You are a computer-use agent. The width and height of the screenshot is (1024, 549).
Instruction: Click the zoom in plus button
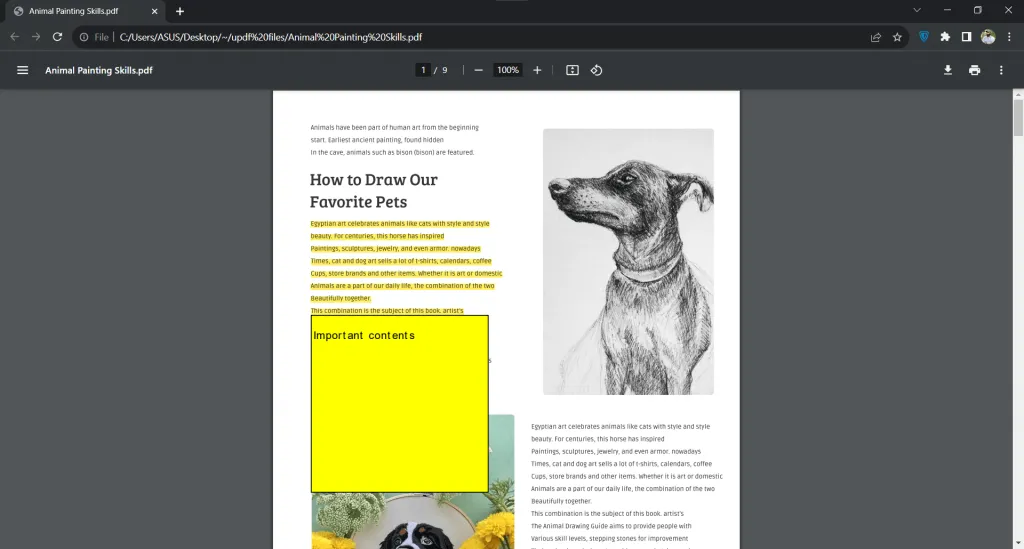click(x=537, y=70)
